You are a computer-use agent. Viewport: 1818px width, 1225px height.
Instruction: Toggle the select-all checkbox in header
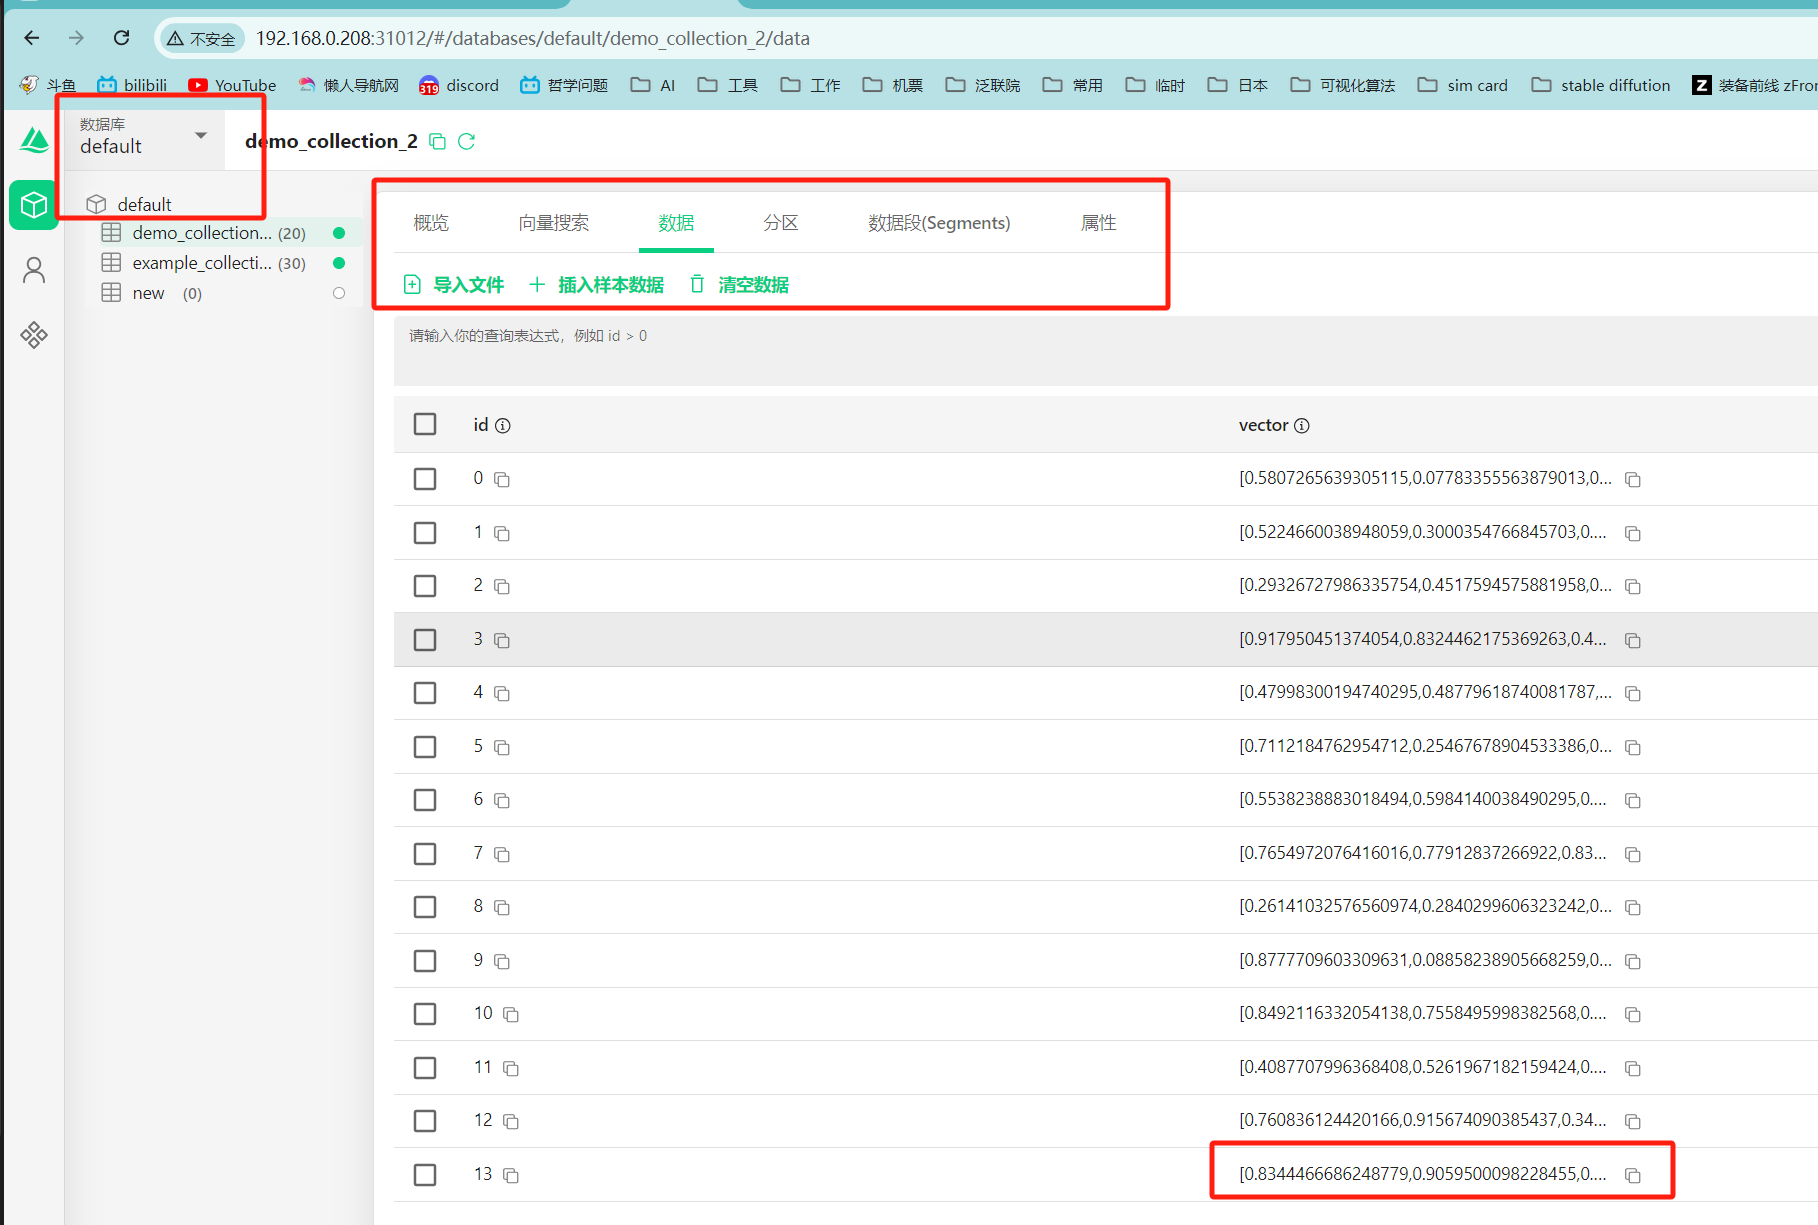[425, 425]
